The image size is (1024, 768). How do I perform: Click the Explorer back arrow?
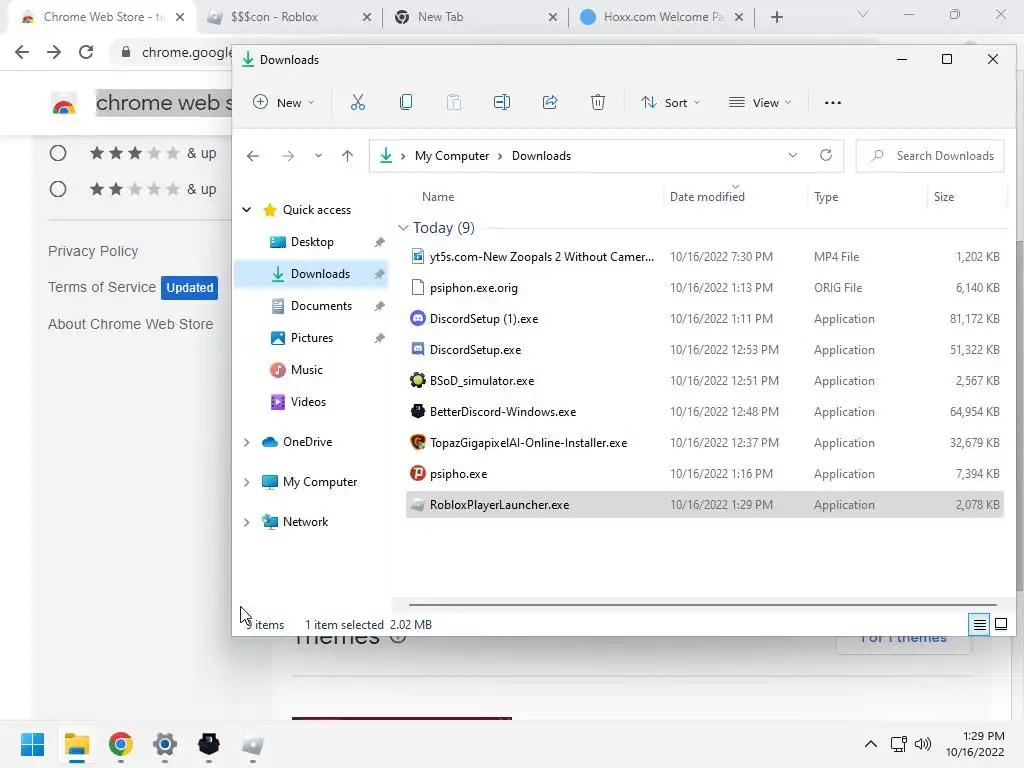click(x=253, y=156)
